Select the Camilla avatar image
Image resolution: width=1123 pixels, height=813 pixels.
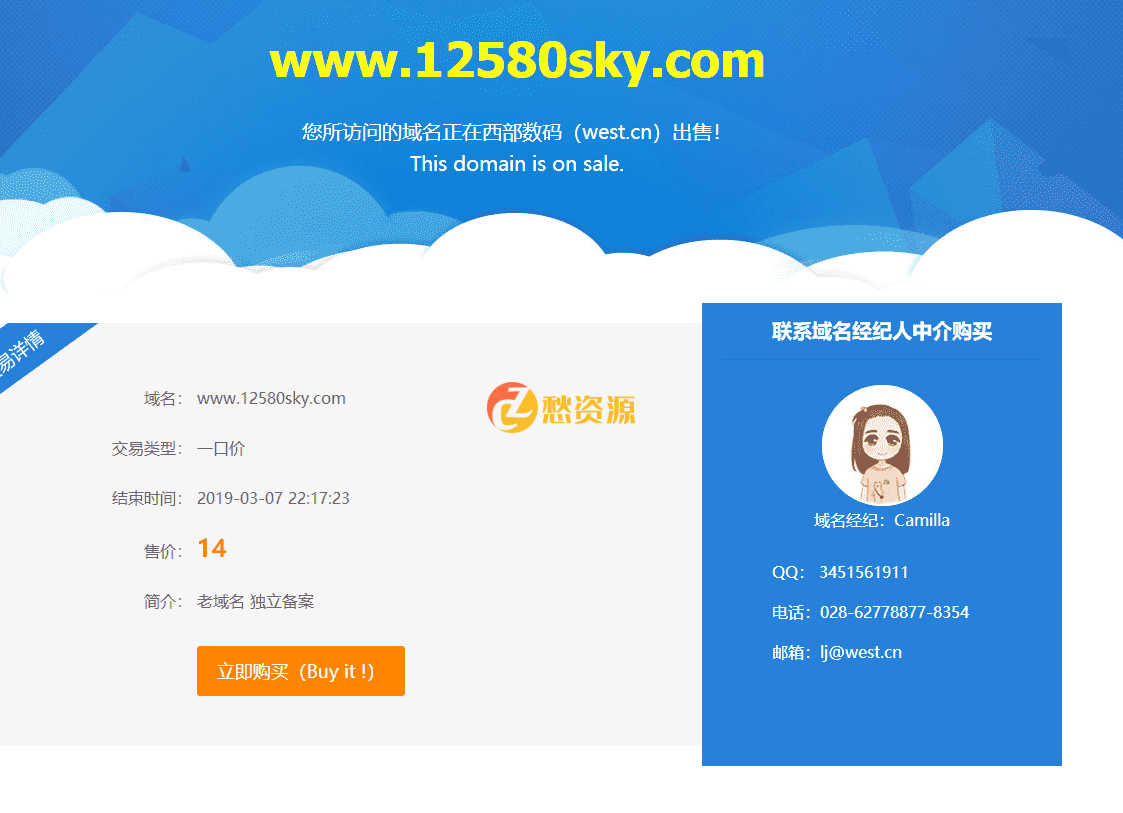click(882, 444)
